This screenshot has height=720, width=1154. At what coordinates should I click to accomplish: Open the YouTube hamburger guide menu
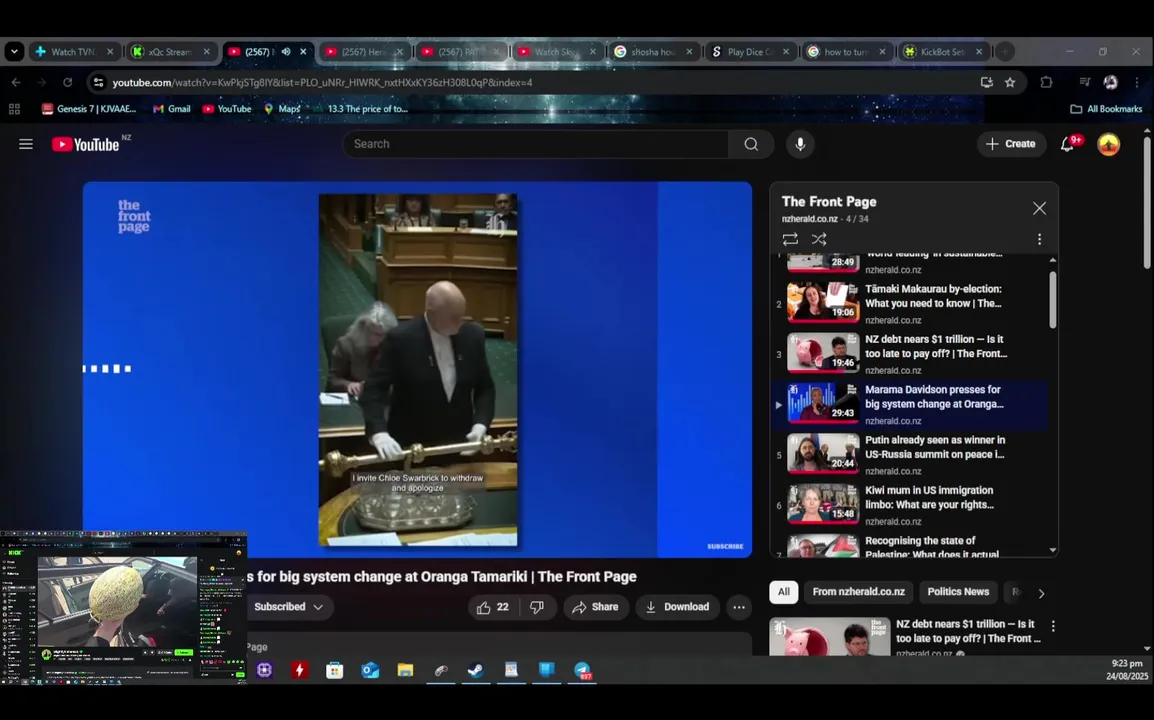[26, 144]
